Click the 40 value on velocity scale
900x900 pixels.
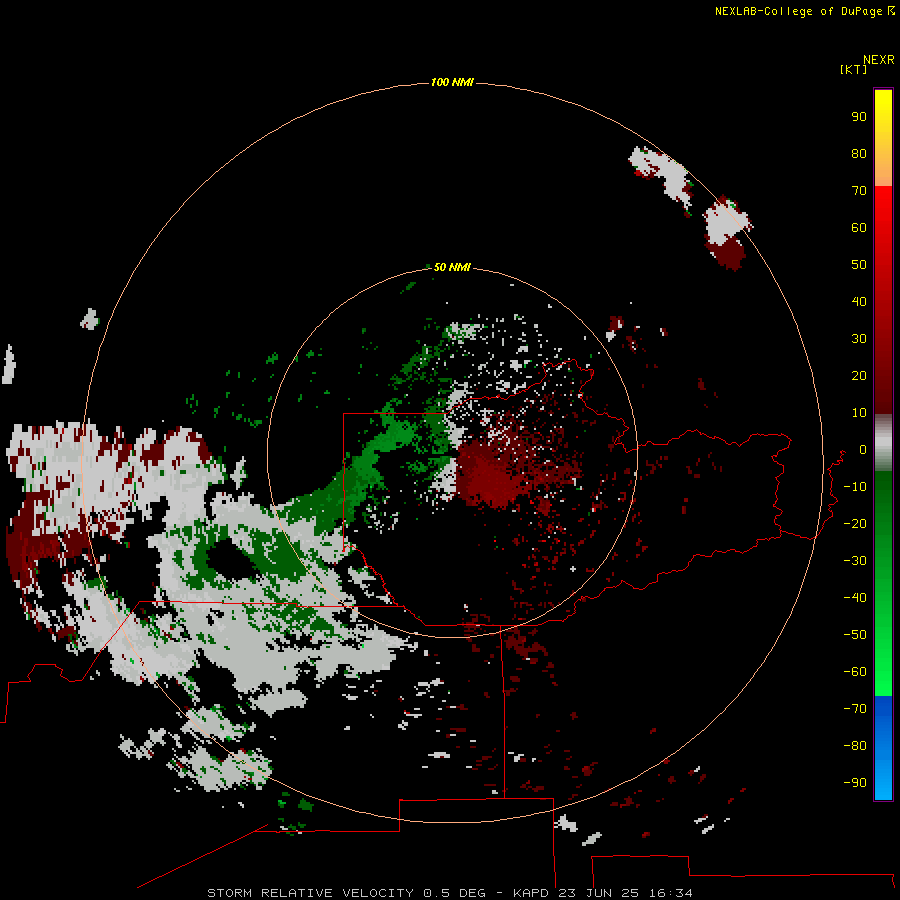click(859, 301)
